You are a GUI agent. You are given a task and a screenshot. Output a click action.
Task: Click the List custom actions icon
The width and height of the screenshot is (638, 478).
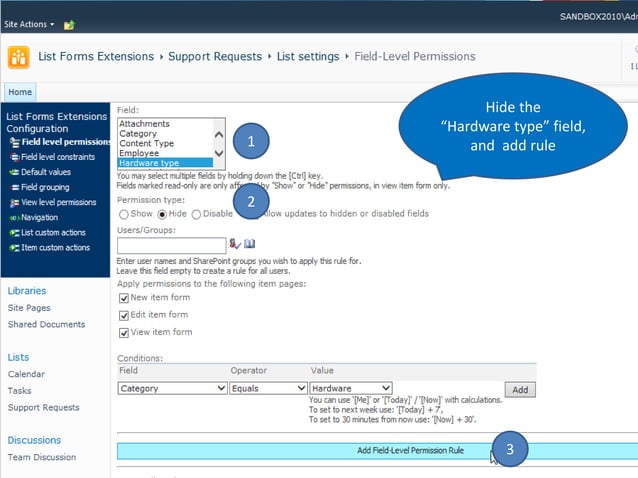coord(14,232)
